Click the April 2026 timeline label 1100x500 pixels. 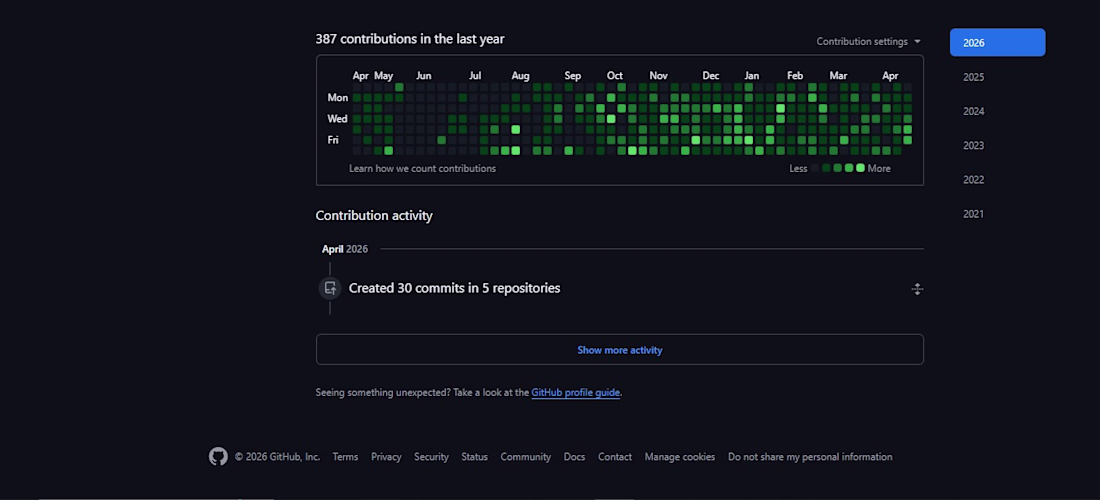click(344, 249)
